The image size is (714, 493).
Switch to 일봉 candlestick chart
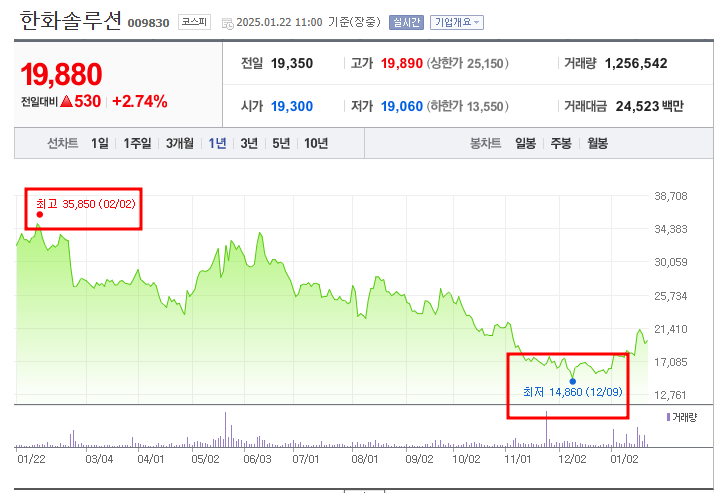coord(525,143)
